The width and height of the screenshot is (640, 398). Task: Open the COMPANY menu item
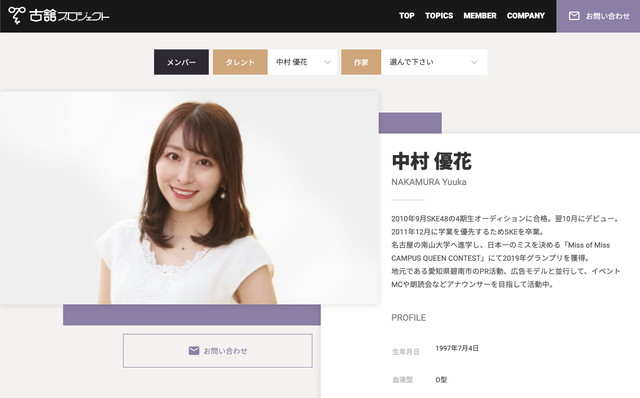coord(526,16)
